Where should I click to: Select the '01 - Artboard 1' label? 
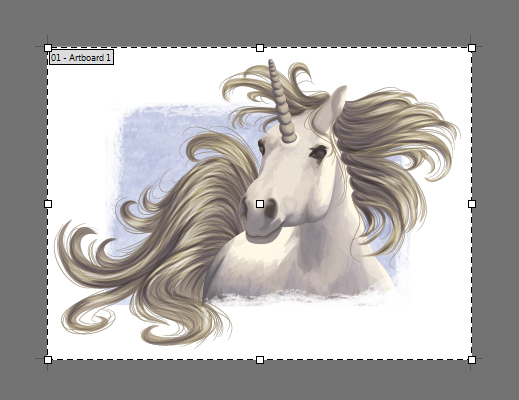coord(81,57)
